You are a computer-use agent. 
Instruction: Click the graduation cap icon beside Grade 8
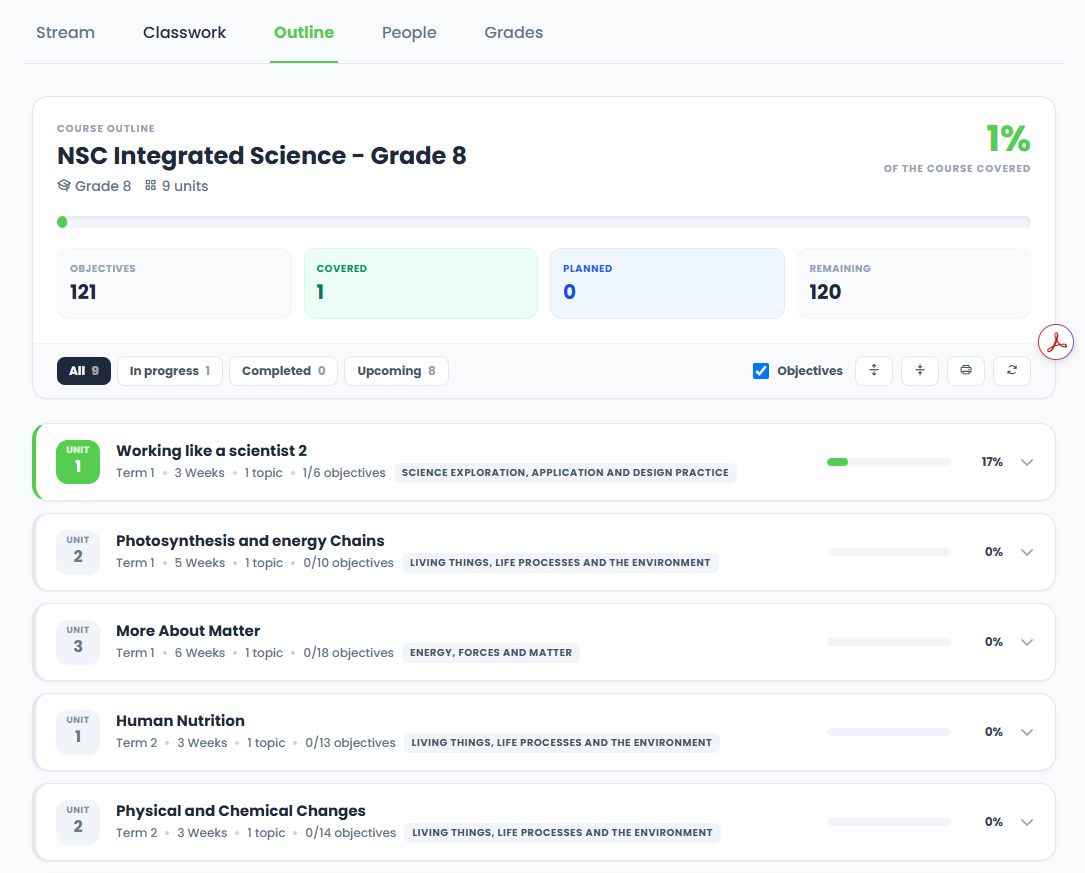pos(64,185)
